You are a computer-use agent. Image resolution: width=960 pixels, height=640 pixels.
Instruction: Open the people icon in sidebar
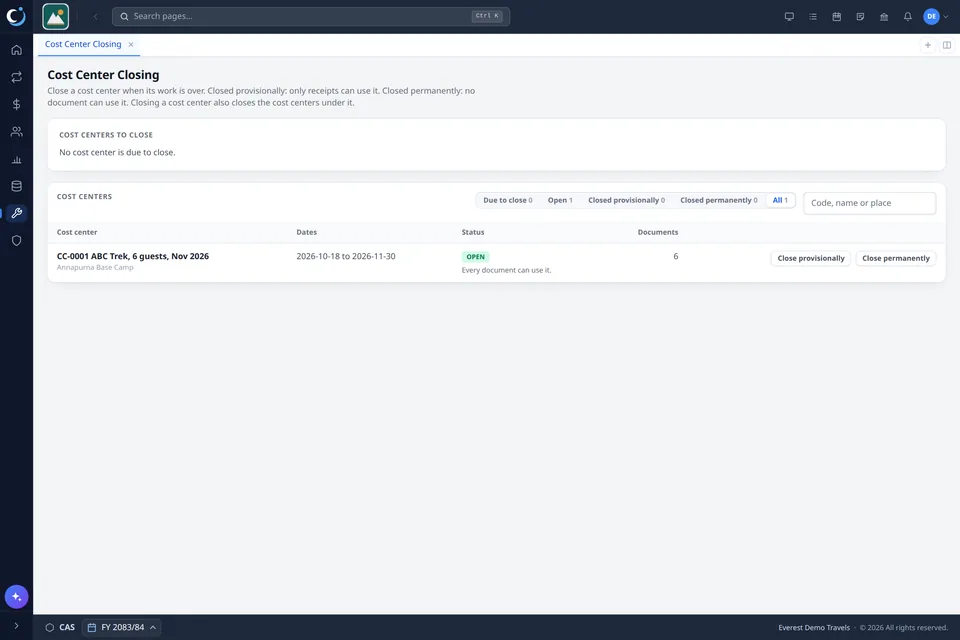17,132
